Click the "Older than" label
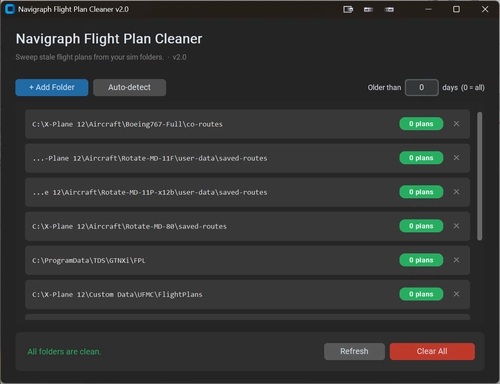This screenshot has width=500, height=384. 384,87
